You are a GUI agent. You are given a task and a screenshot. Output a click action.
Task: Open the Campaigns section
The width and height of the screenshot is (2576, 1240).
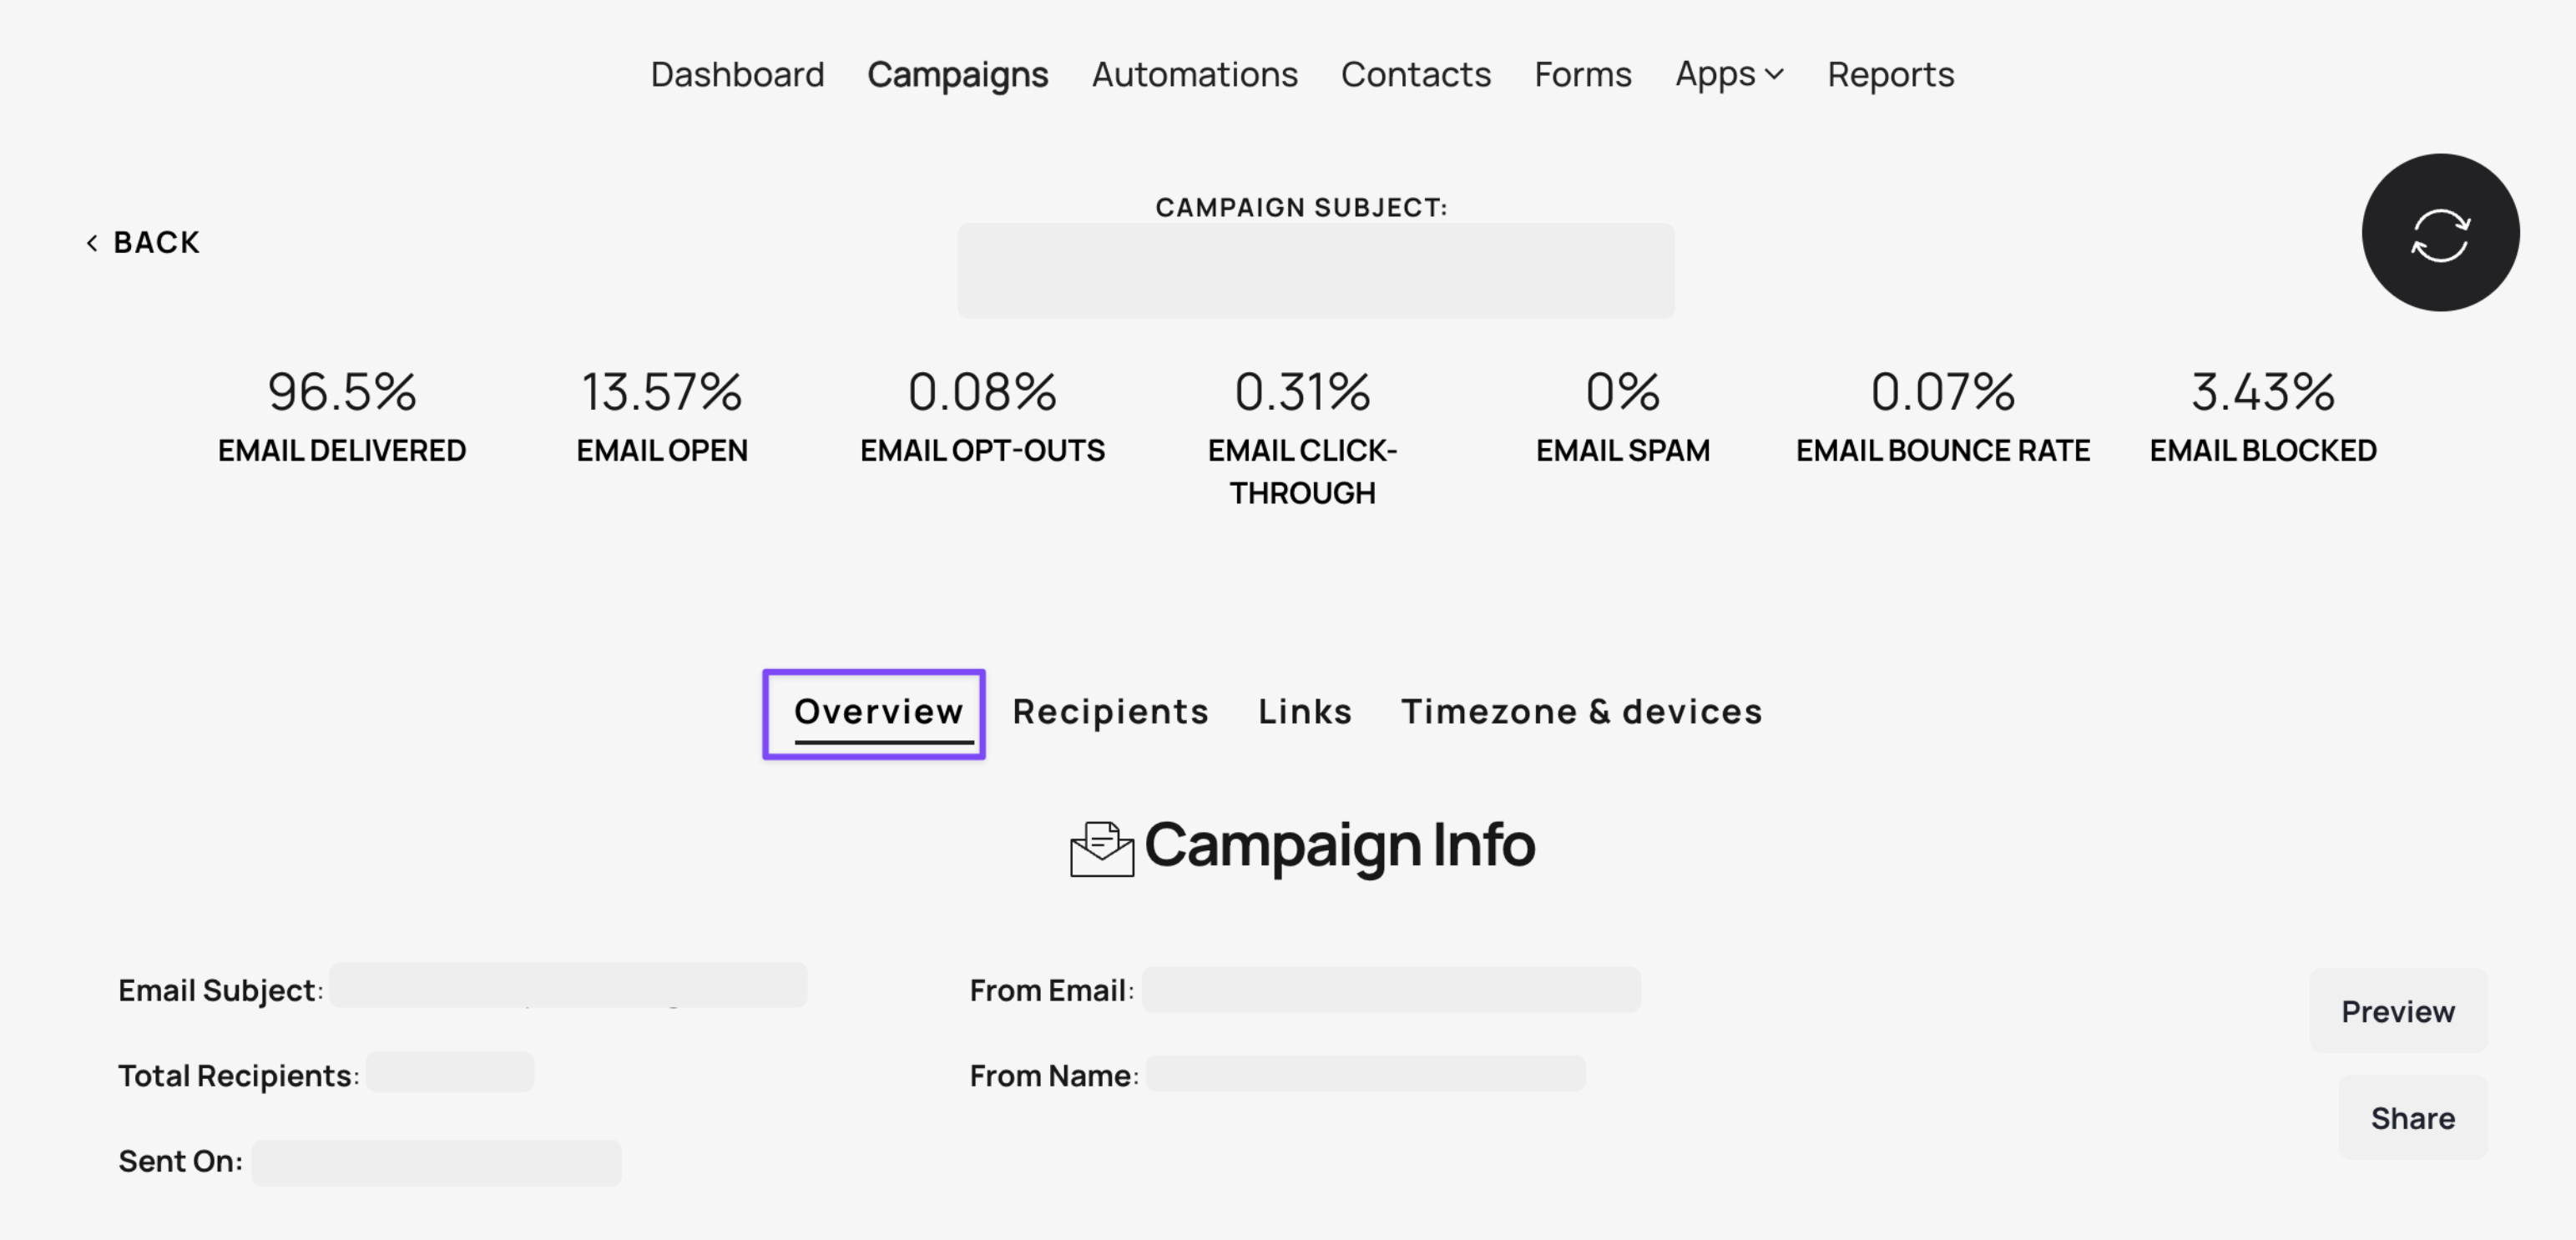pos(957,75)
